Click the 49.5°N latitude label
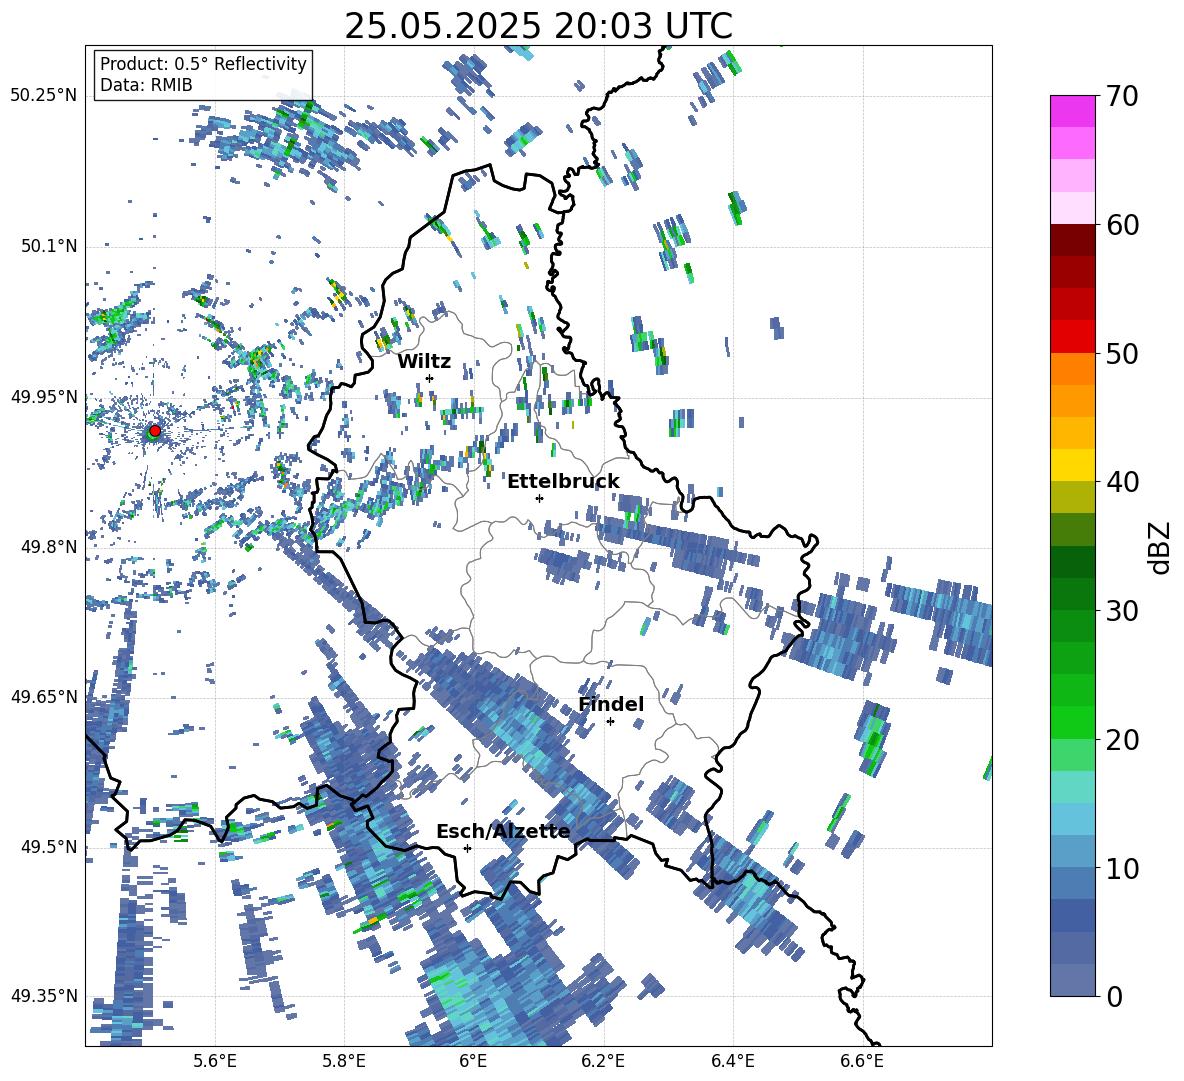 (x=48, y=847)
